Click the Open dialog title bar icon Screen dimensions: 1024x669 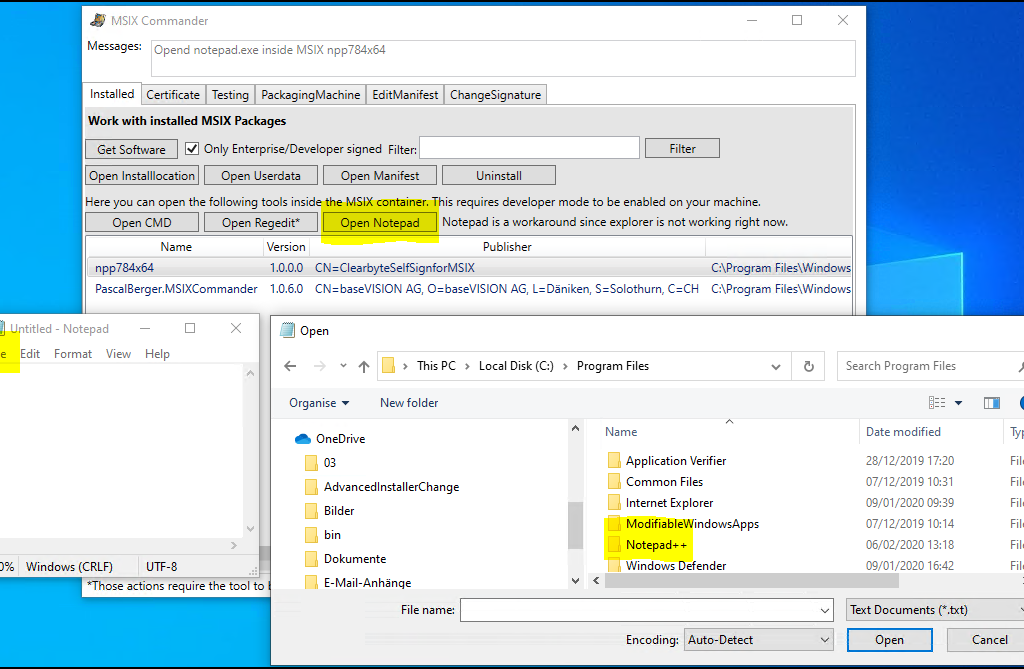pos(287,330)
